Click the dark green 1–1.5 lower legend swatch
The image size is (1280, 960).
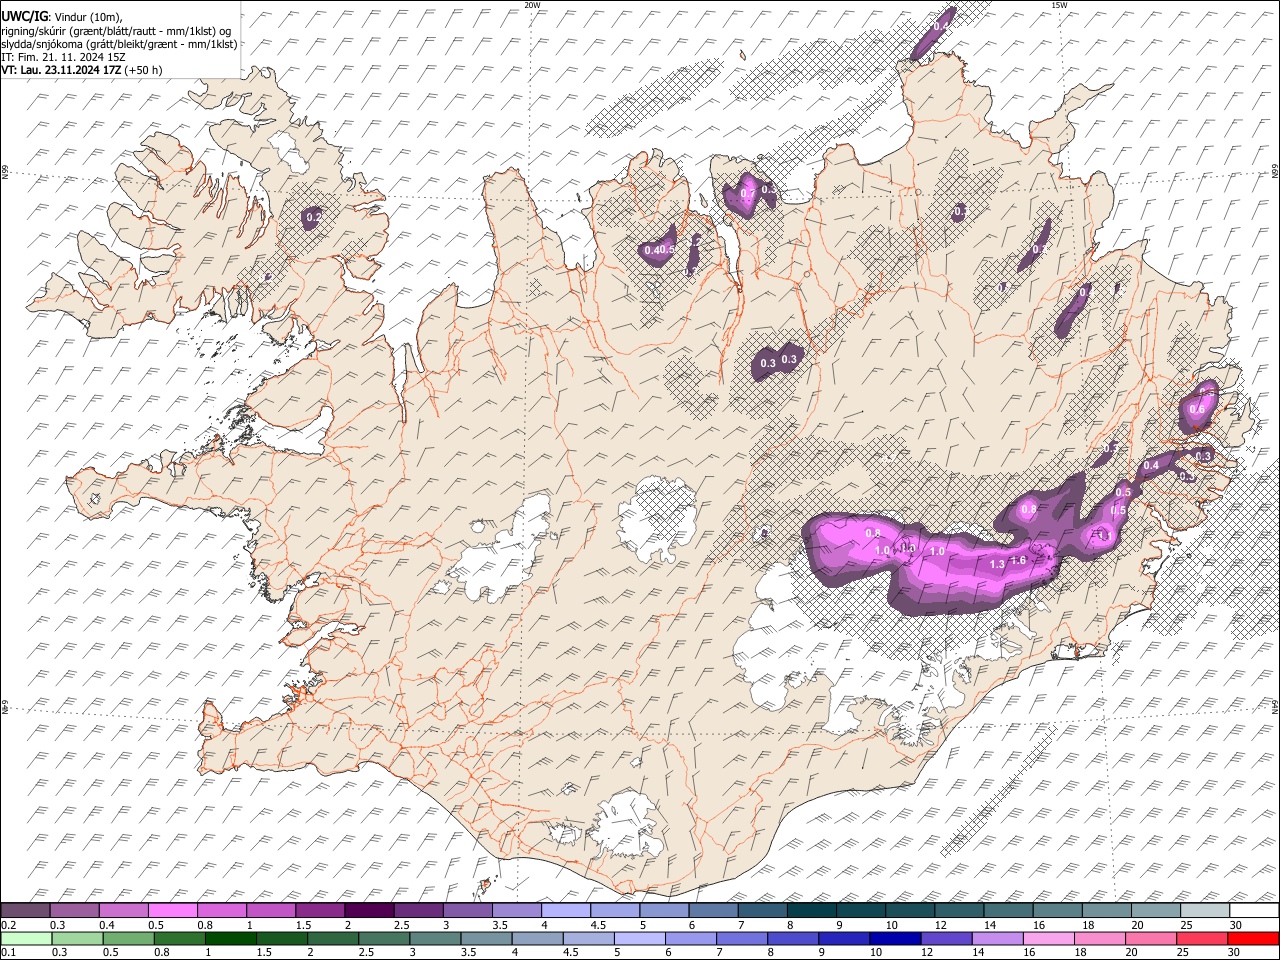click(229, 938)
